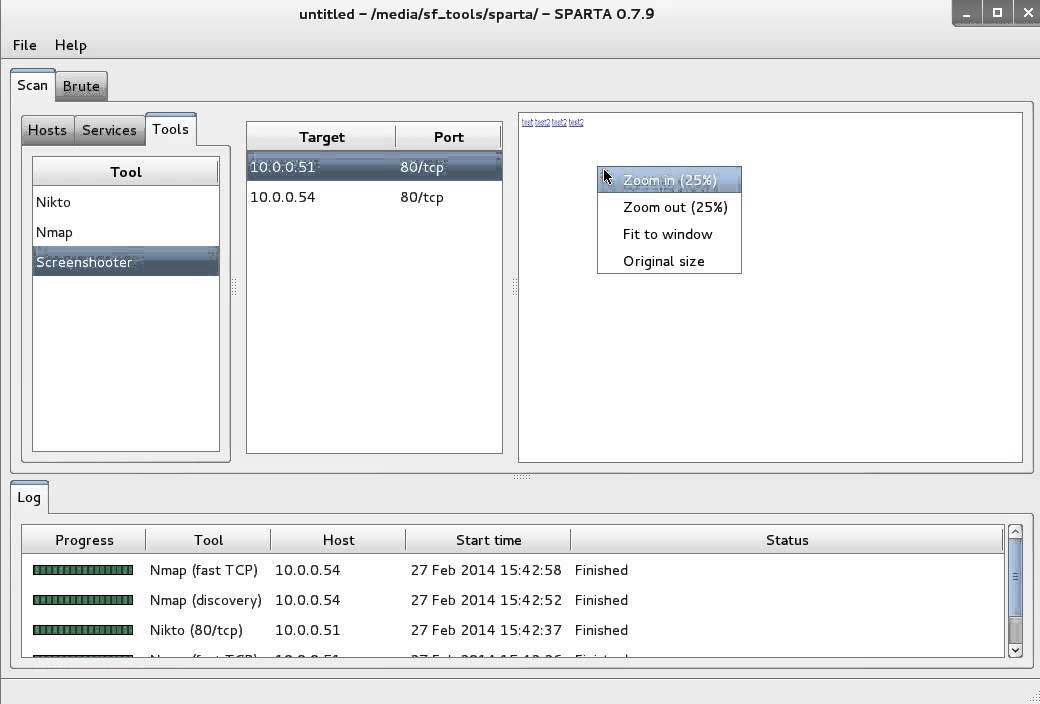Select Nmap in the Tool list
Viewport: 1040px width, 704px height.
(125, 232)
